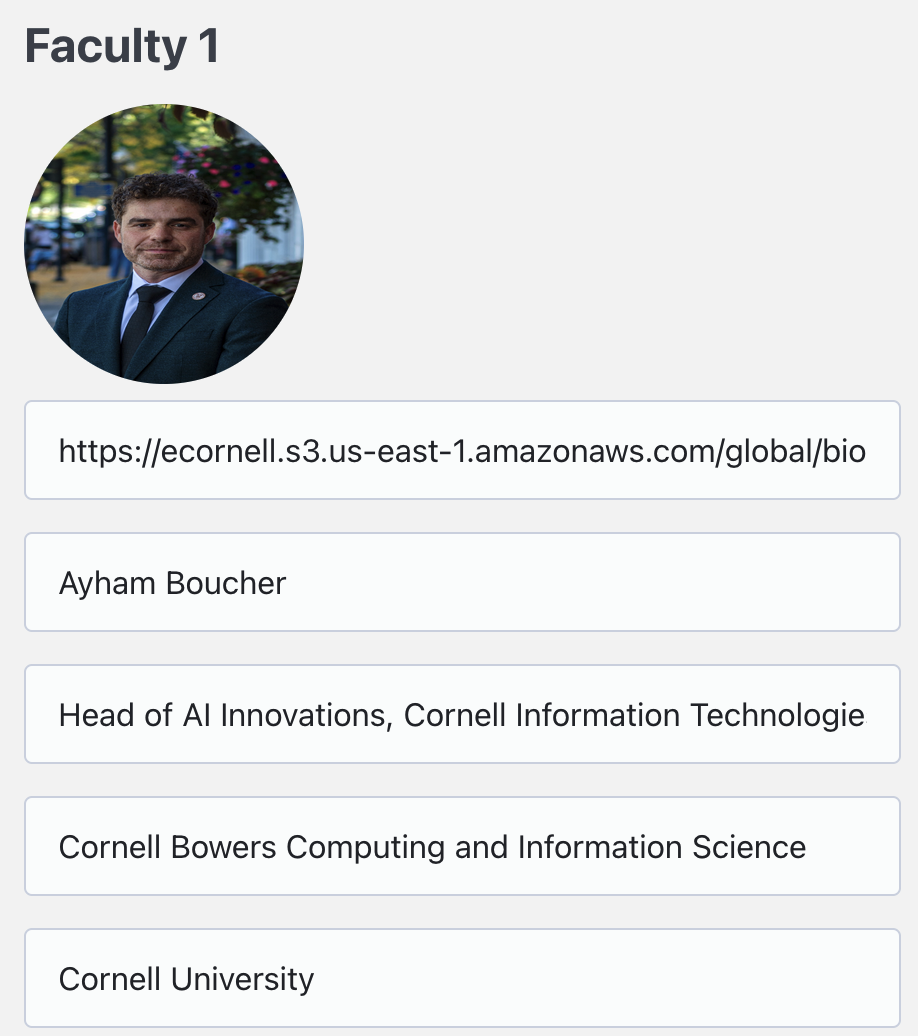Image resolution: width=918 pixels, height=1036 pixels.
Task: Click the Cornell Bowers Computing field
Action: (x=462, y=846)
